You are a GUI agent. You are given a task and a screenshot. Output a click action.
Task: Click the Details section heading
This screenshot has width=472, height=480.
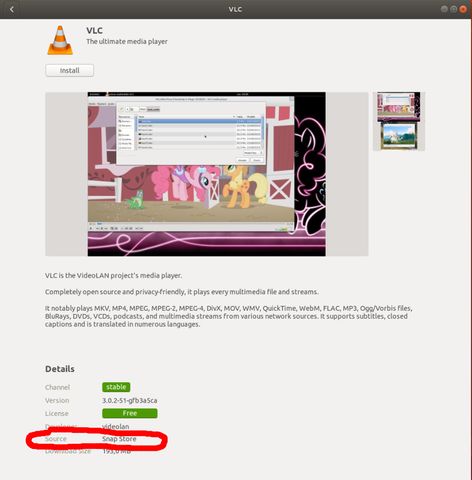pos(60,369)
